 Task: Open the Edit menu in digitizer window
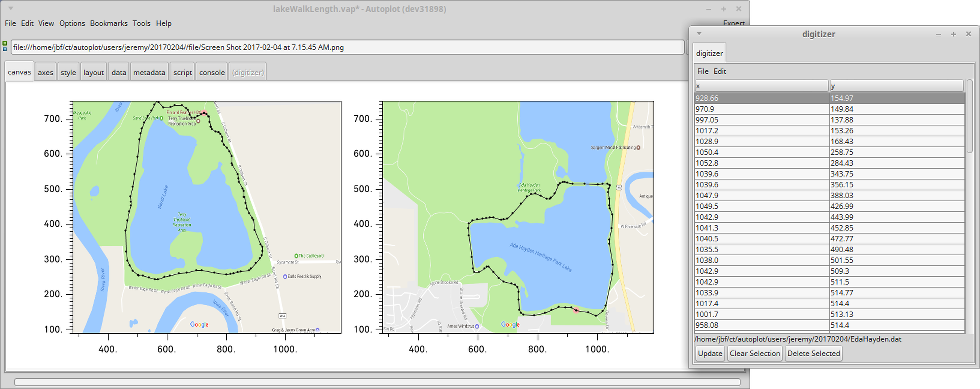point(720,71)
